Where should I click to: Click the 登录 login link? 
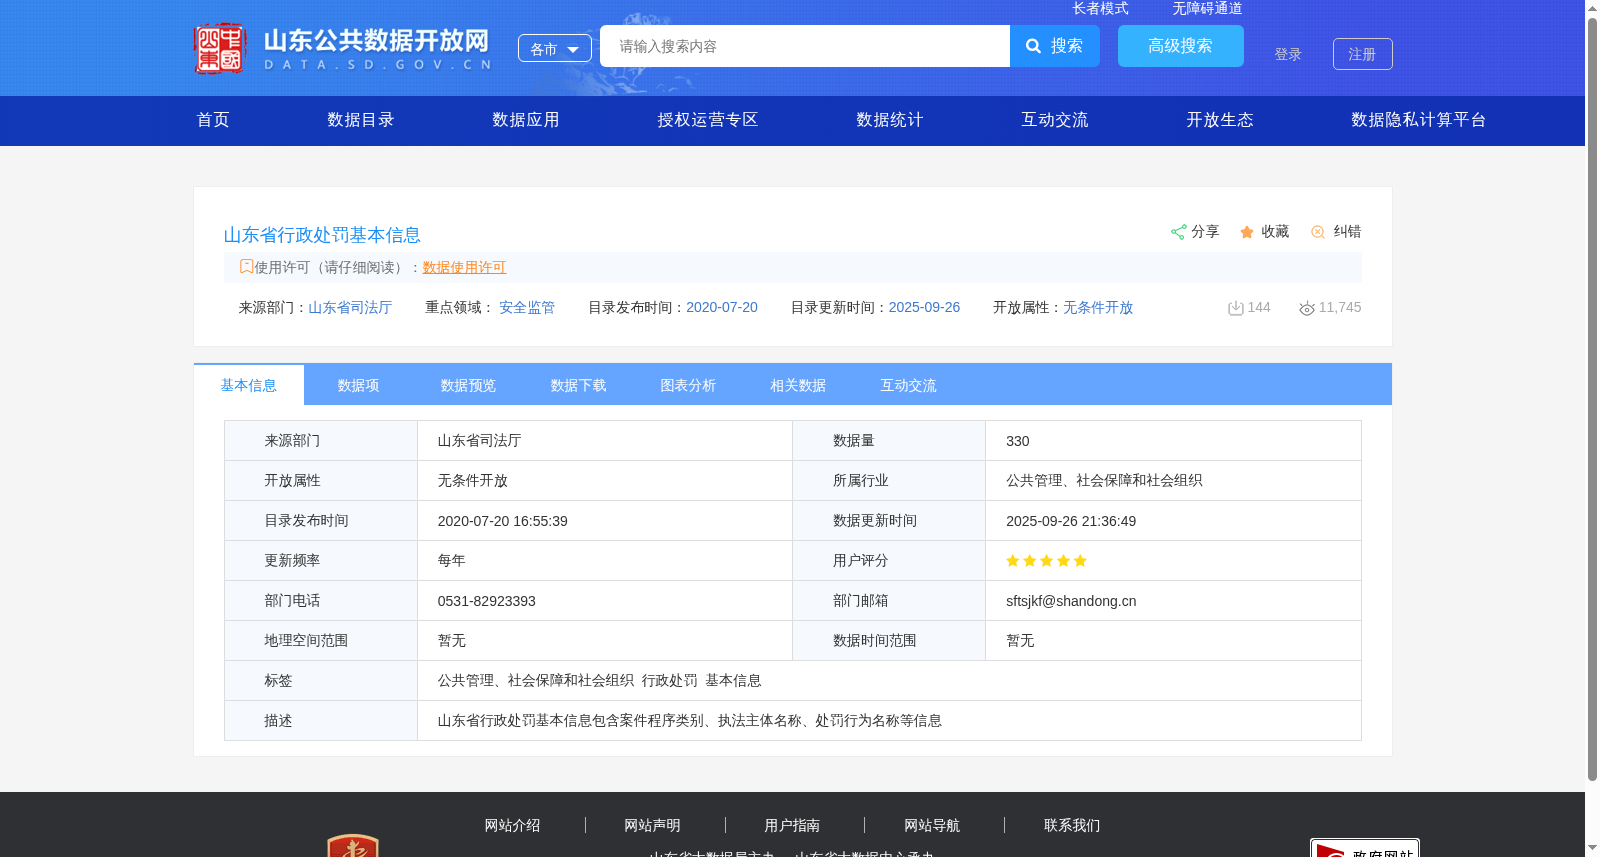click(1288, 54)
